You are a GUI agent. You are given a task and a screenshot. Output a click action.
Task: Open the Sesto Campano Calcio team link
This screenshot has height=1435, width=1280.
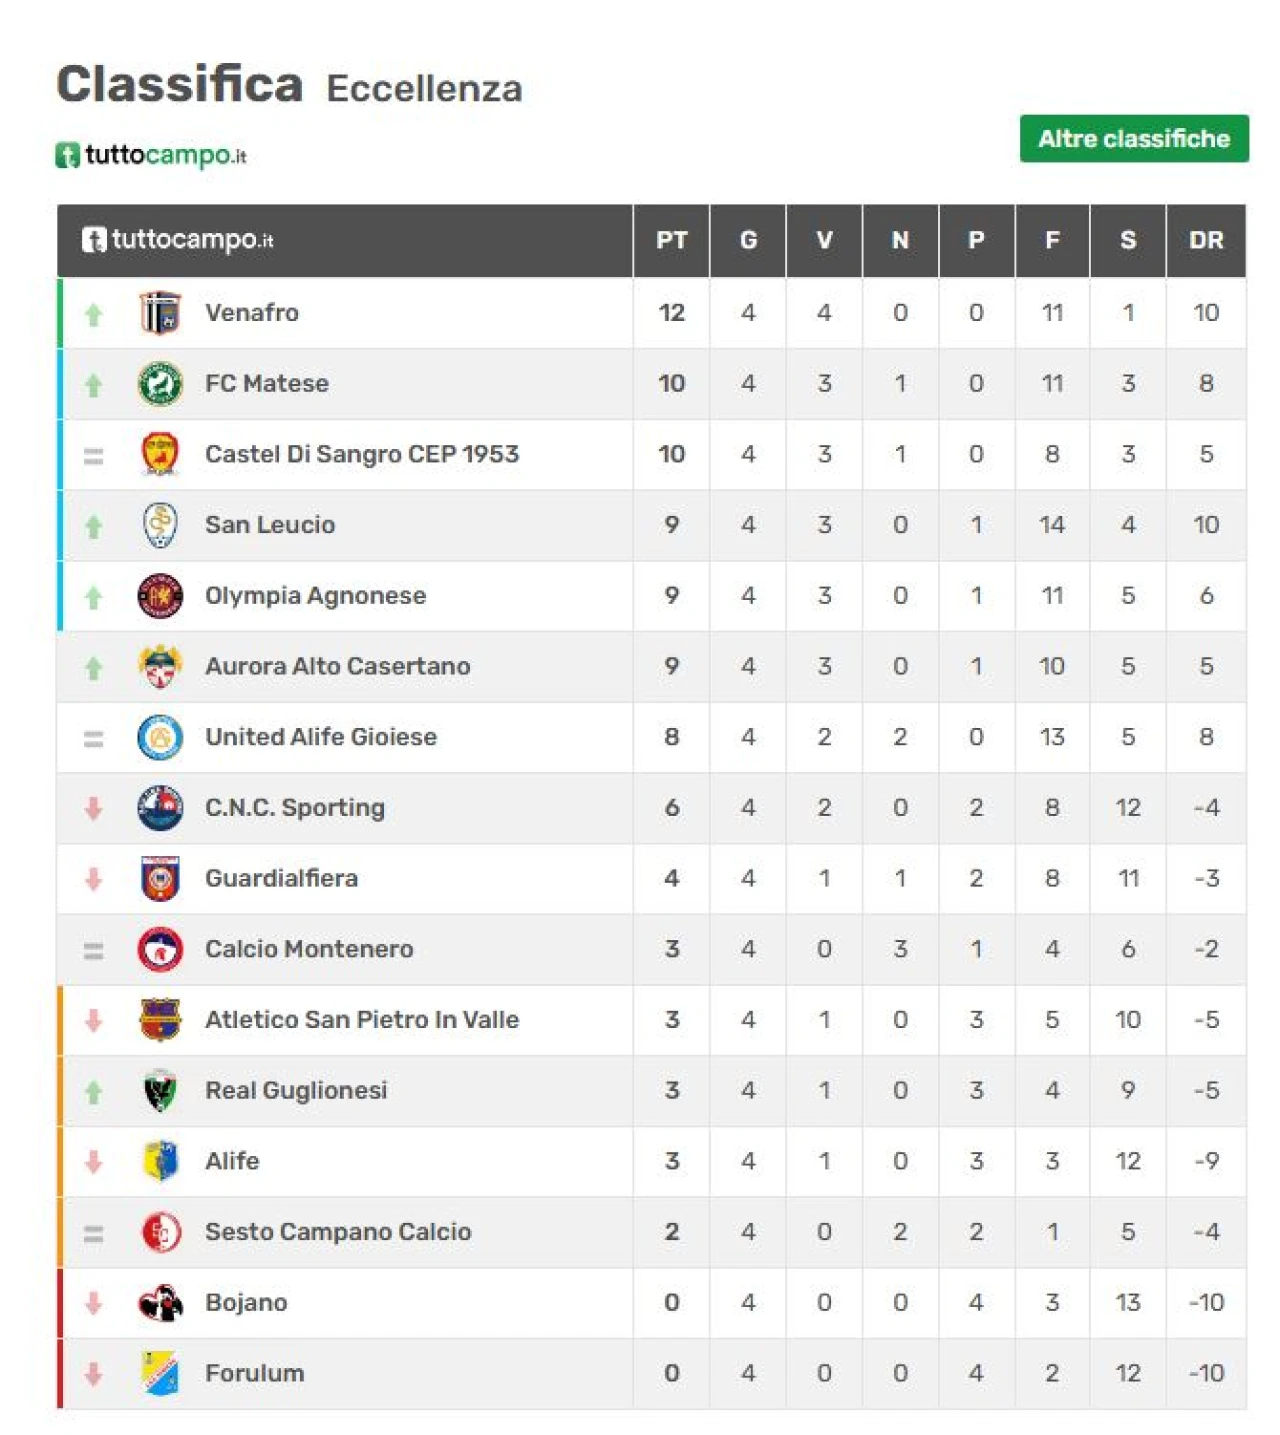click(338, 1232)
